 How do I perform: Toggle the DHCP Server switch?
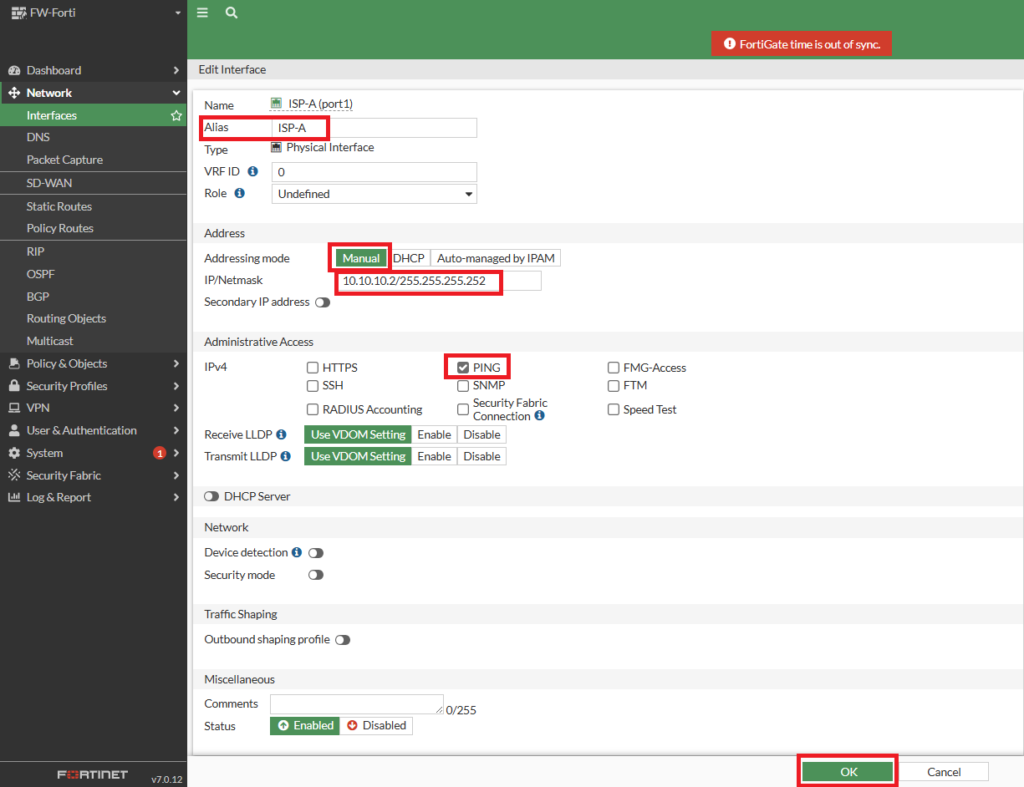click(x=212, y=497)
